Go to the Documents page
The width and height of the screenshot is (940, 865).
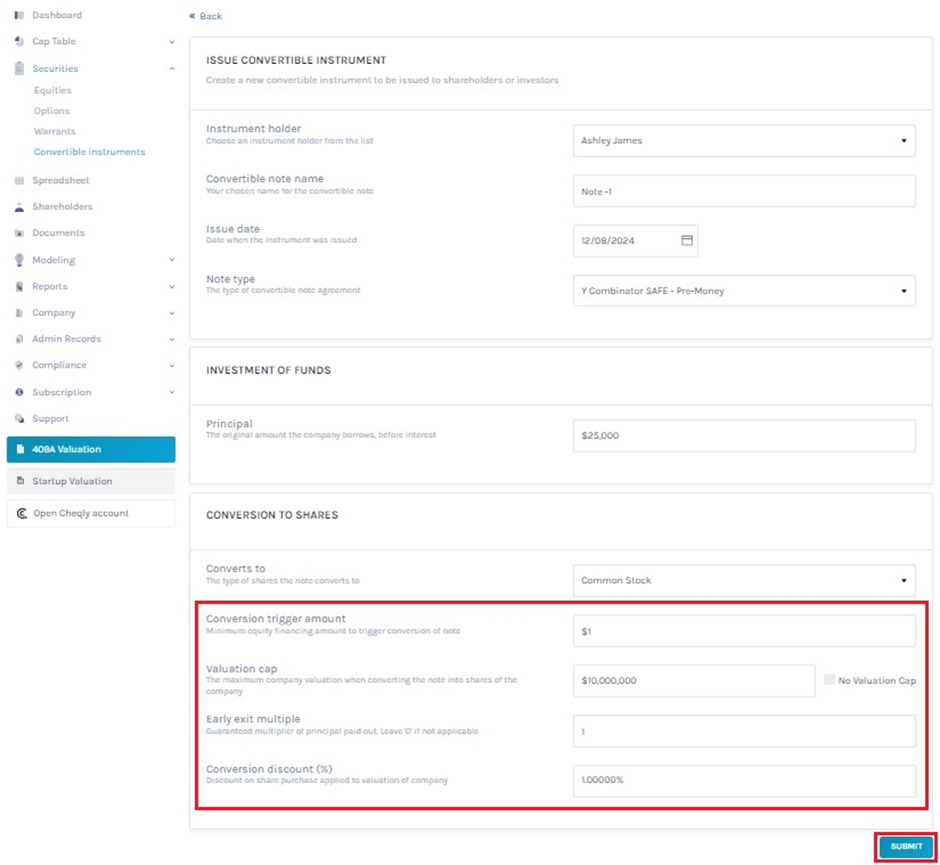(58, 233)
